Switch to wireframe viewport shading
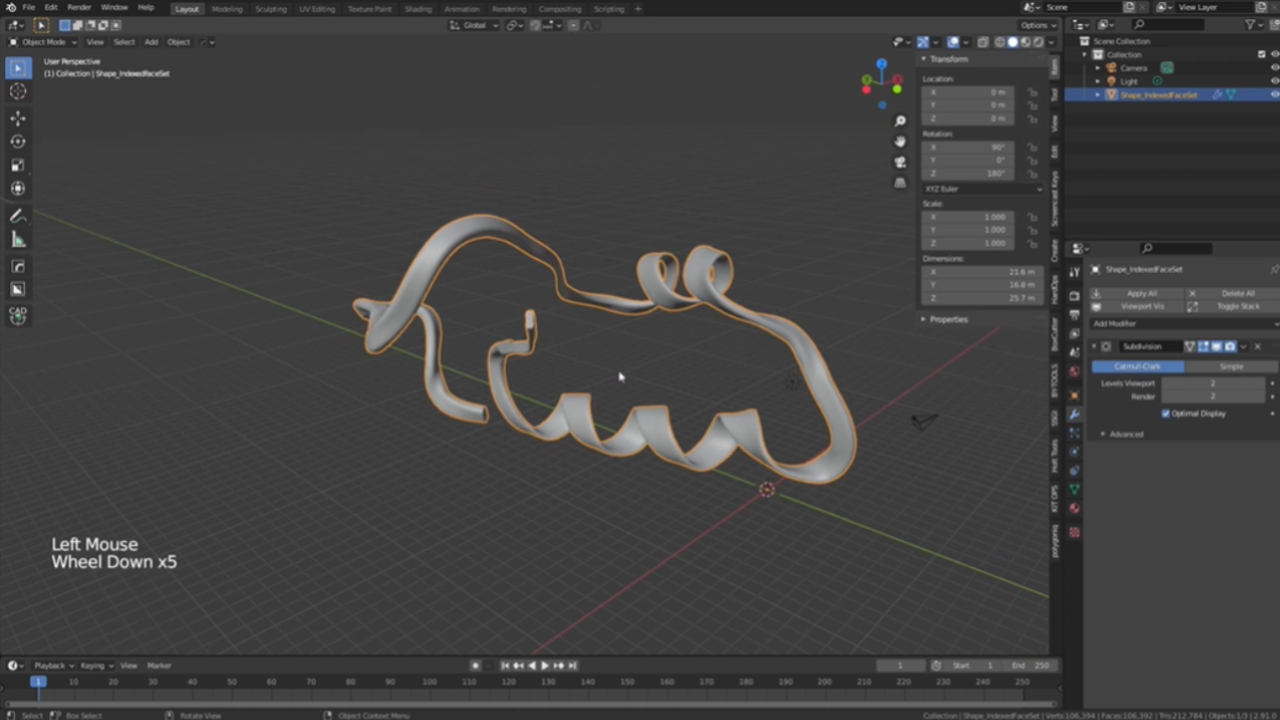The image size is (1280, 720). click(1000, 42)
